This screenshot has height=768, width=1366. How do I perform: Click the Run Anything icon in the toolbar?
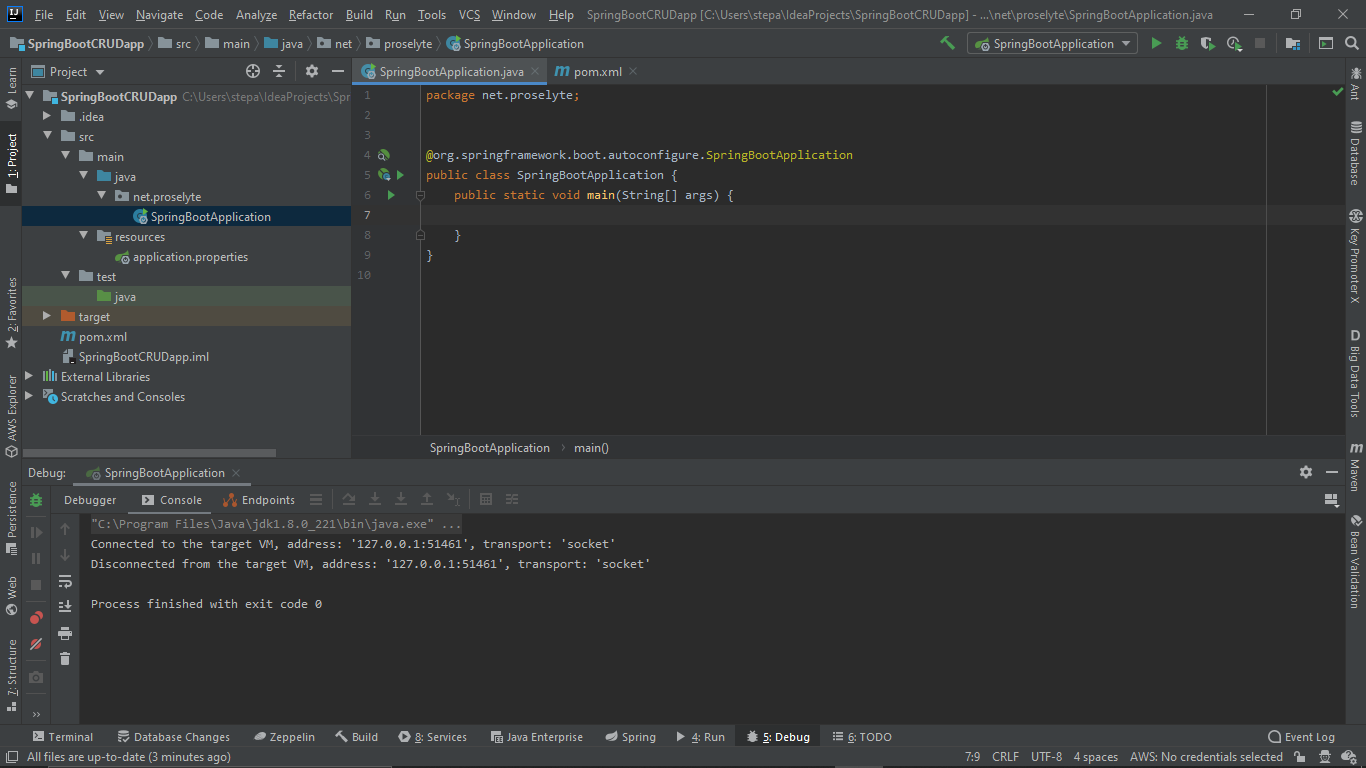pos(1326,43)
